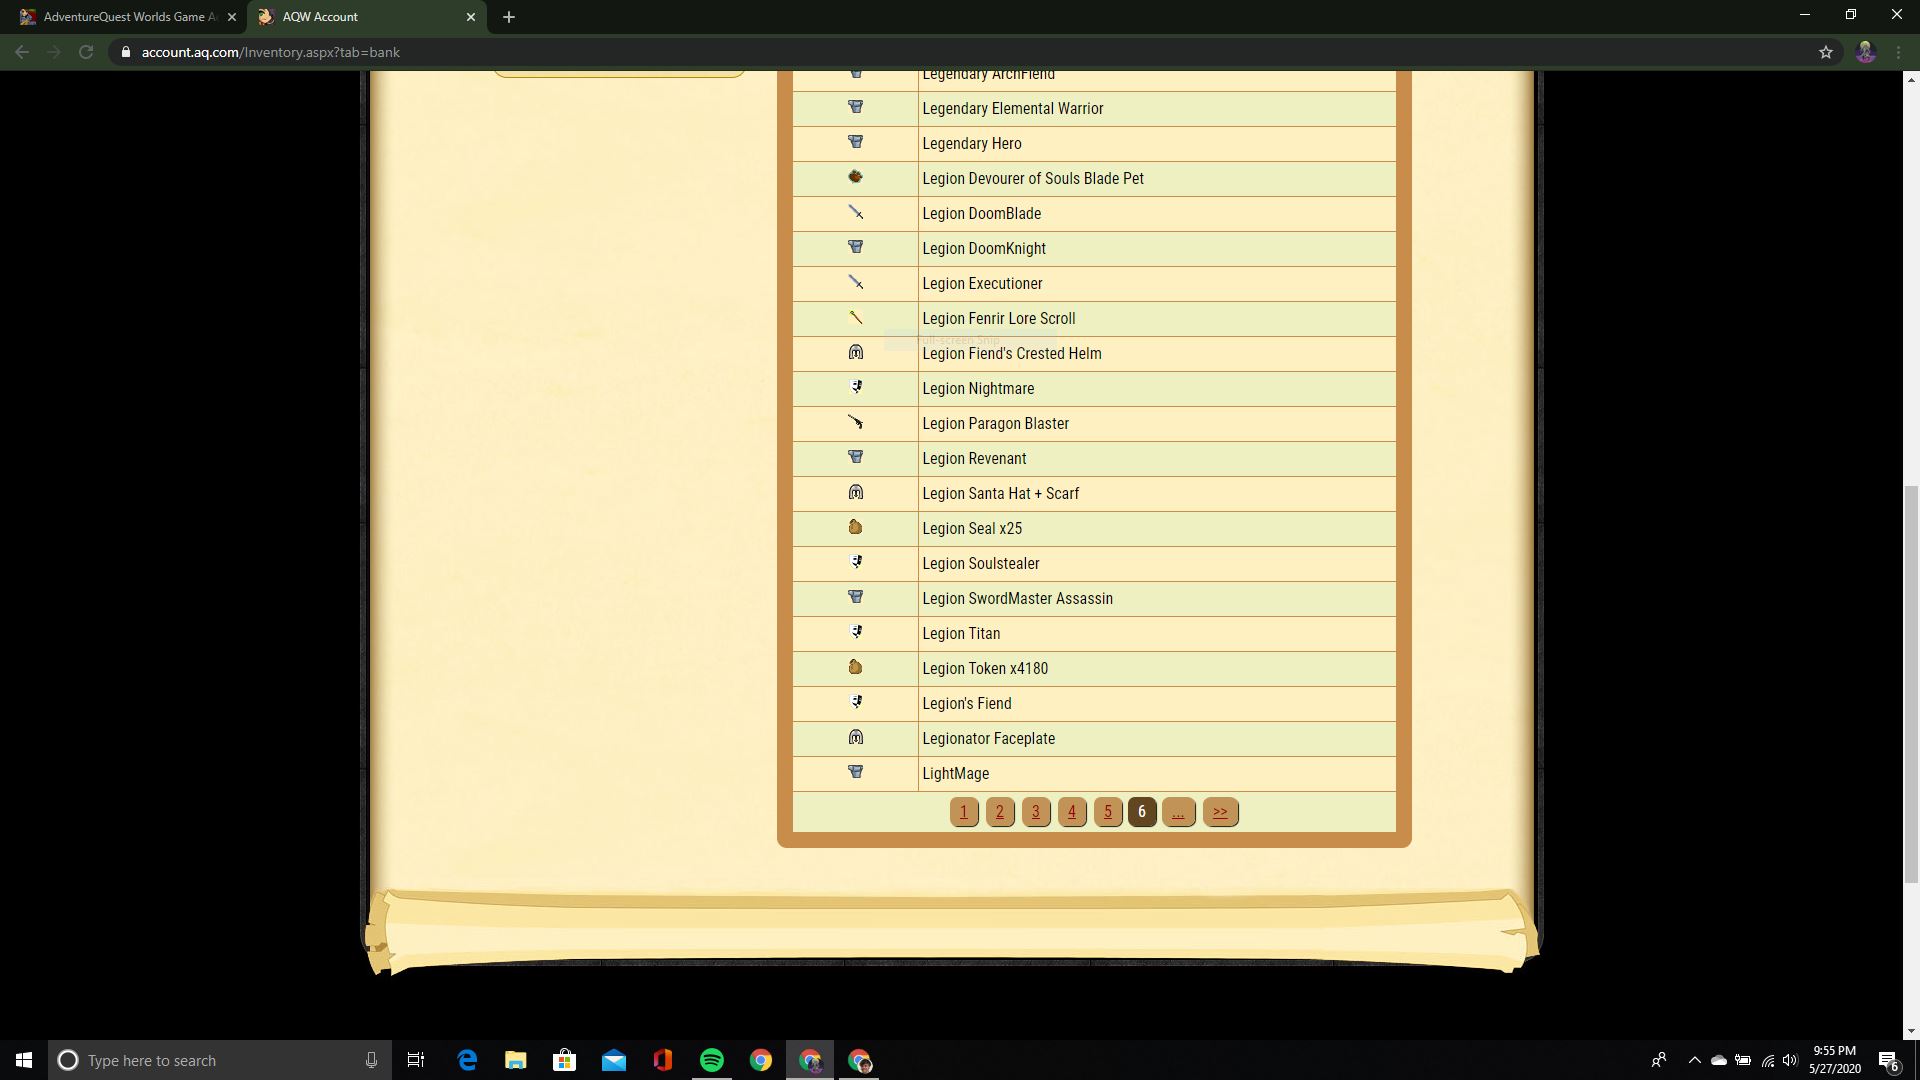The image size is (1920, 1080).
Task: Go to bank page 1
Action: pyautogui.click(x=964, y=812)
